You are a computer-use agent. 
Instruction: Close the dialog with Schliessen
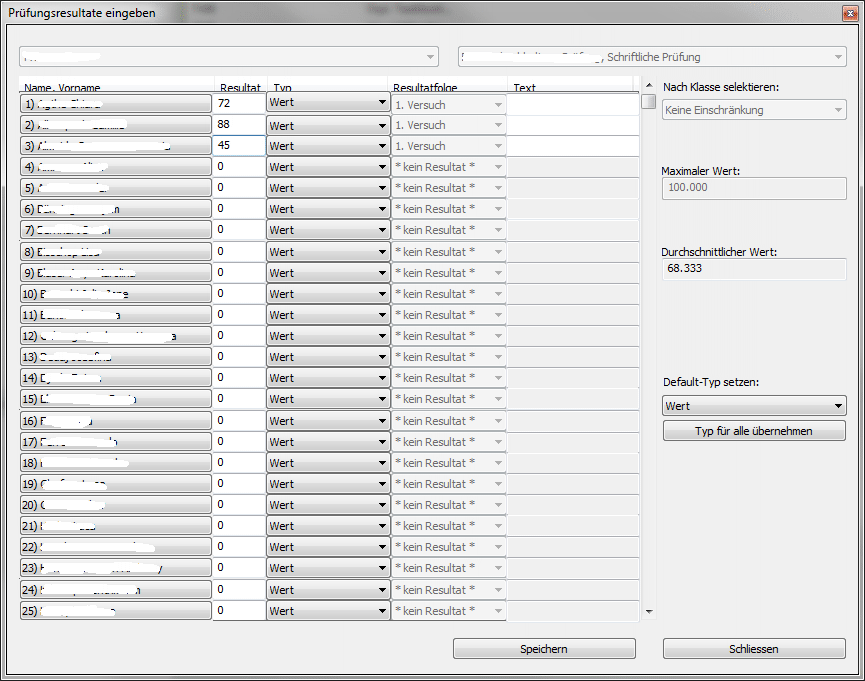(754, 649)
